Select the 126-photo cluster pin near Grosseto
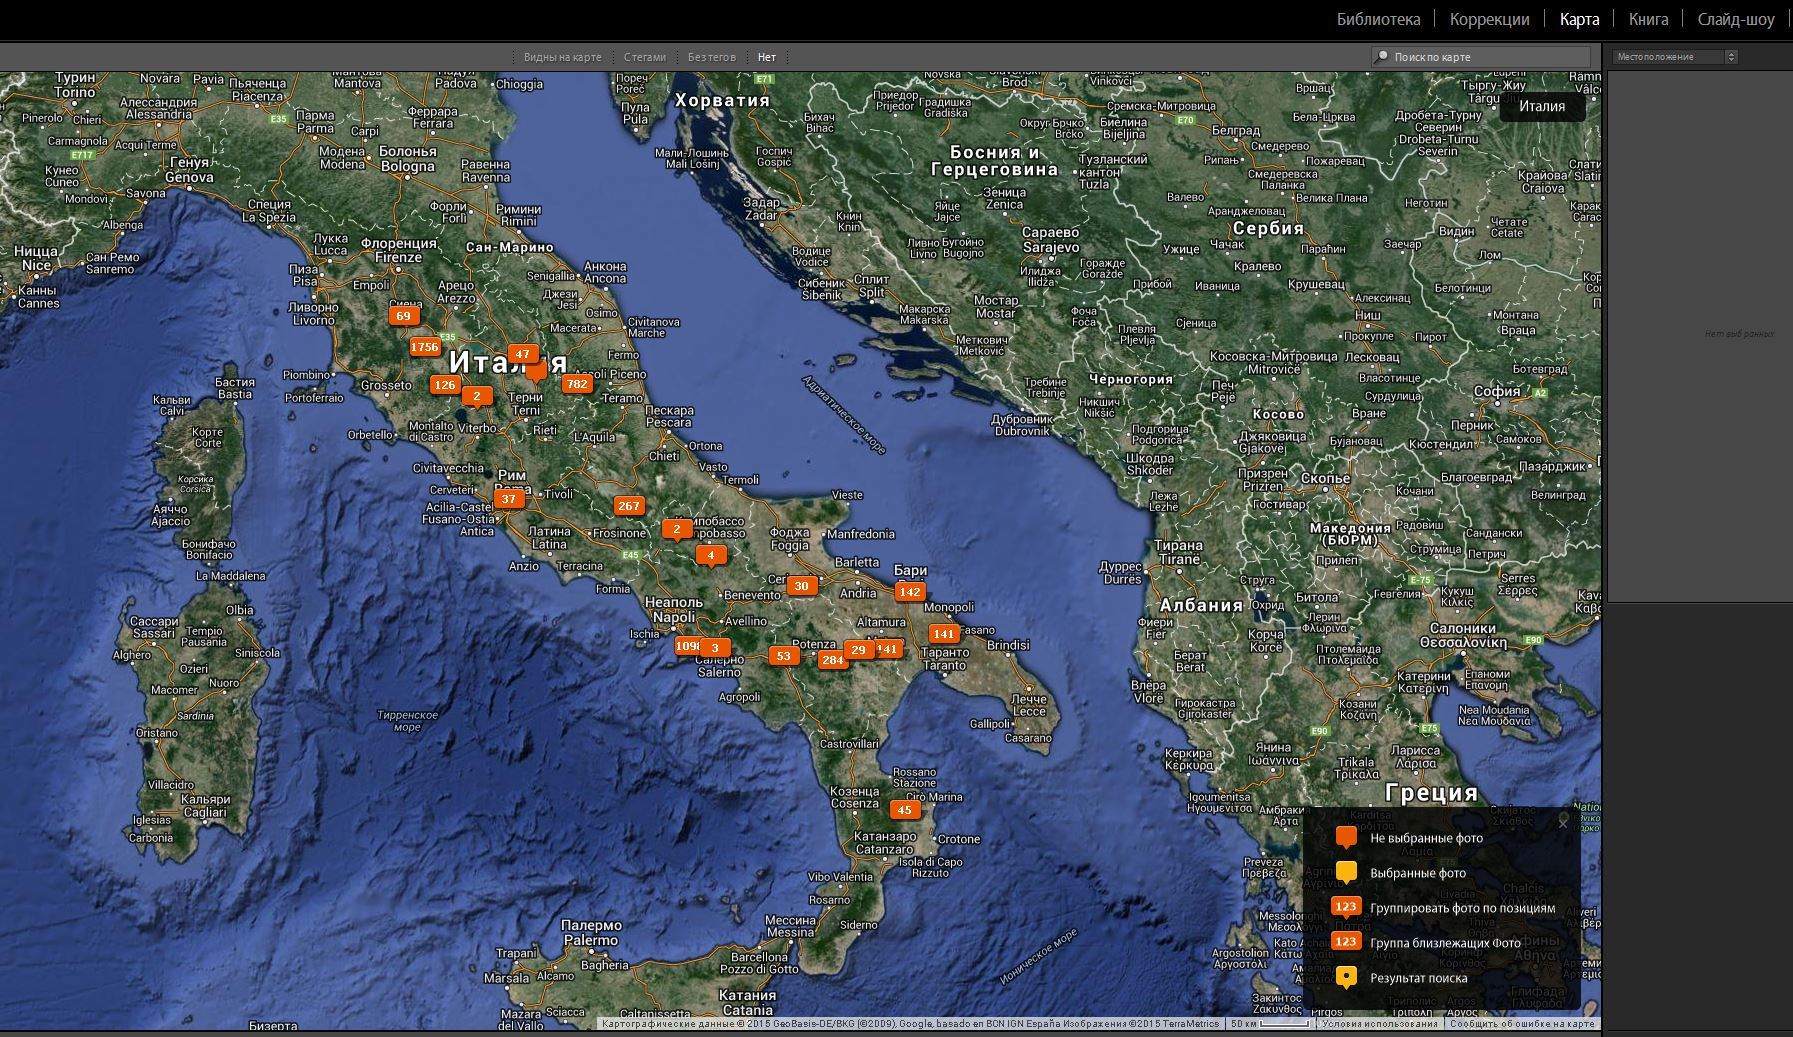1793x1037 pixels. [445, 385]
